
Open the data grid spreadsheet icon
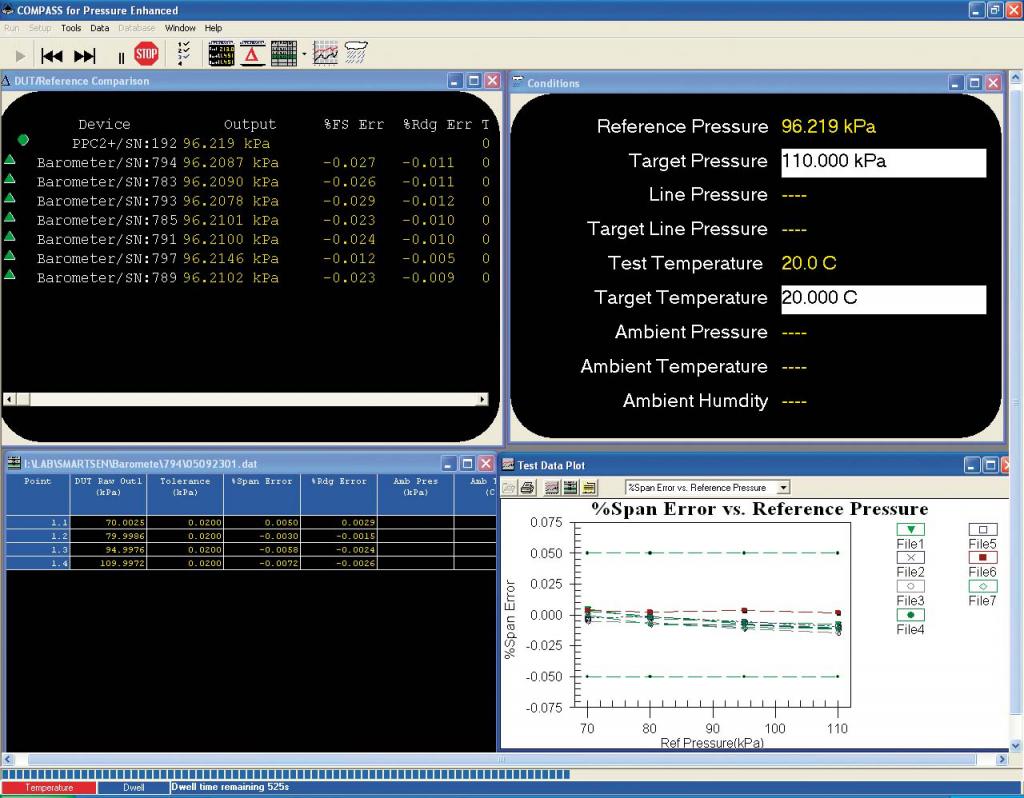[x=283, y=54]
